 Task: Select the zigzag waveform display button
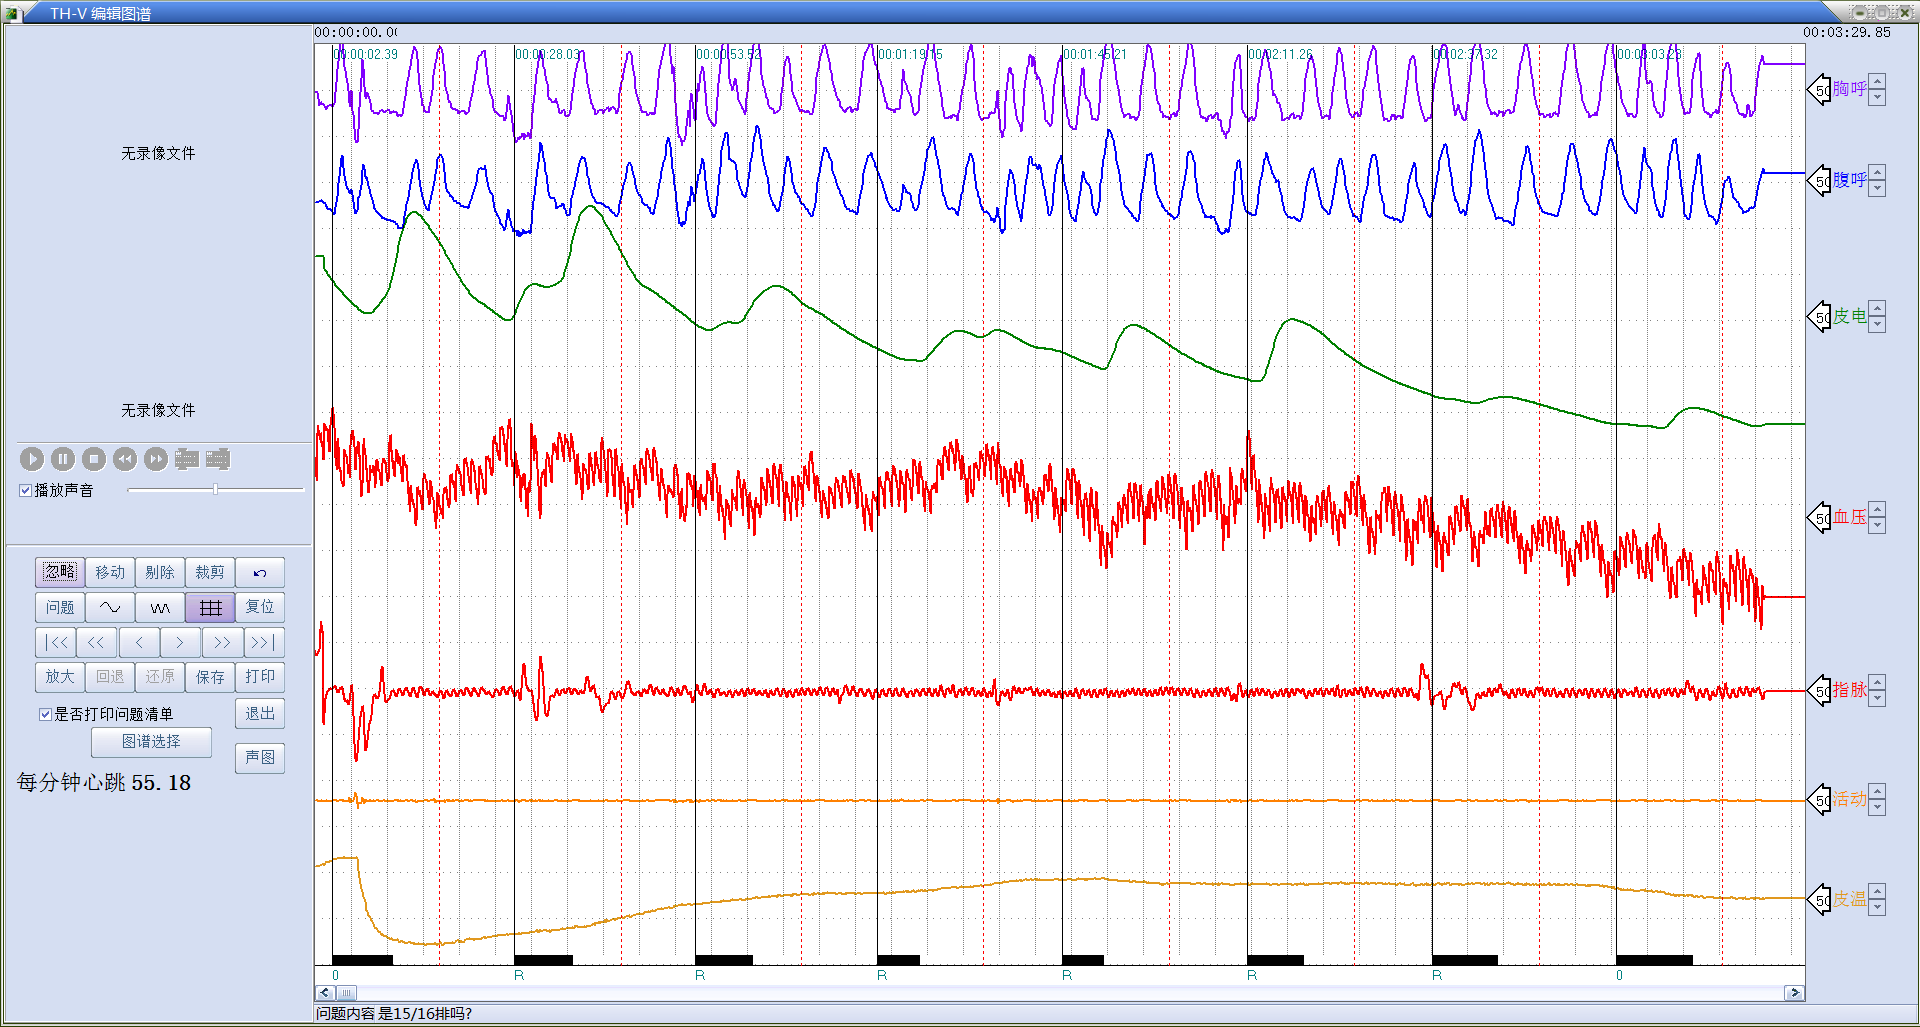[x=160, y=608]
